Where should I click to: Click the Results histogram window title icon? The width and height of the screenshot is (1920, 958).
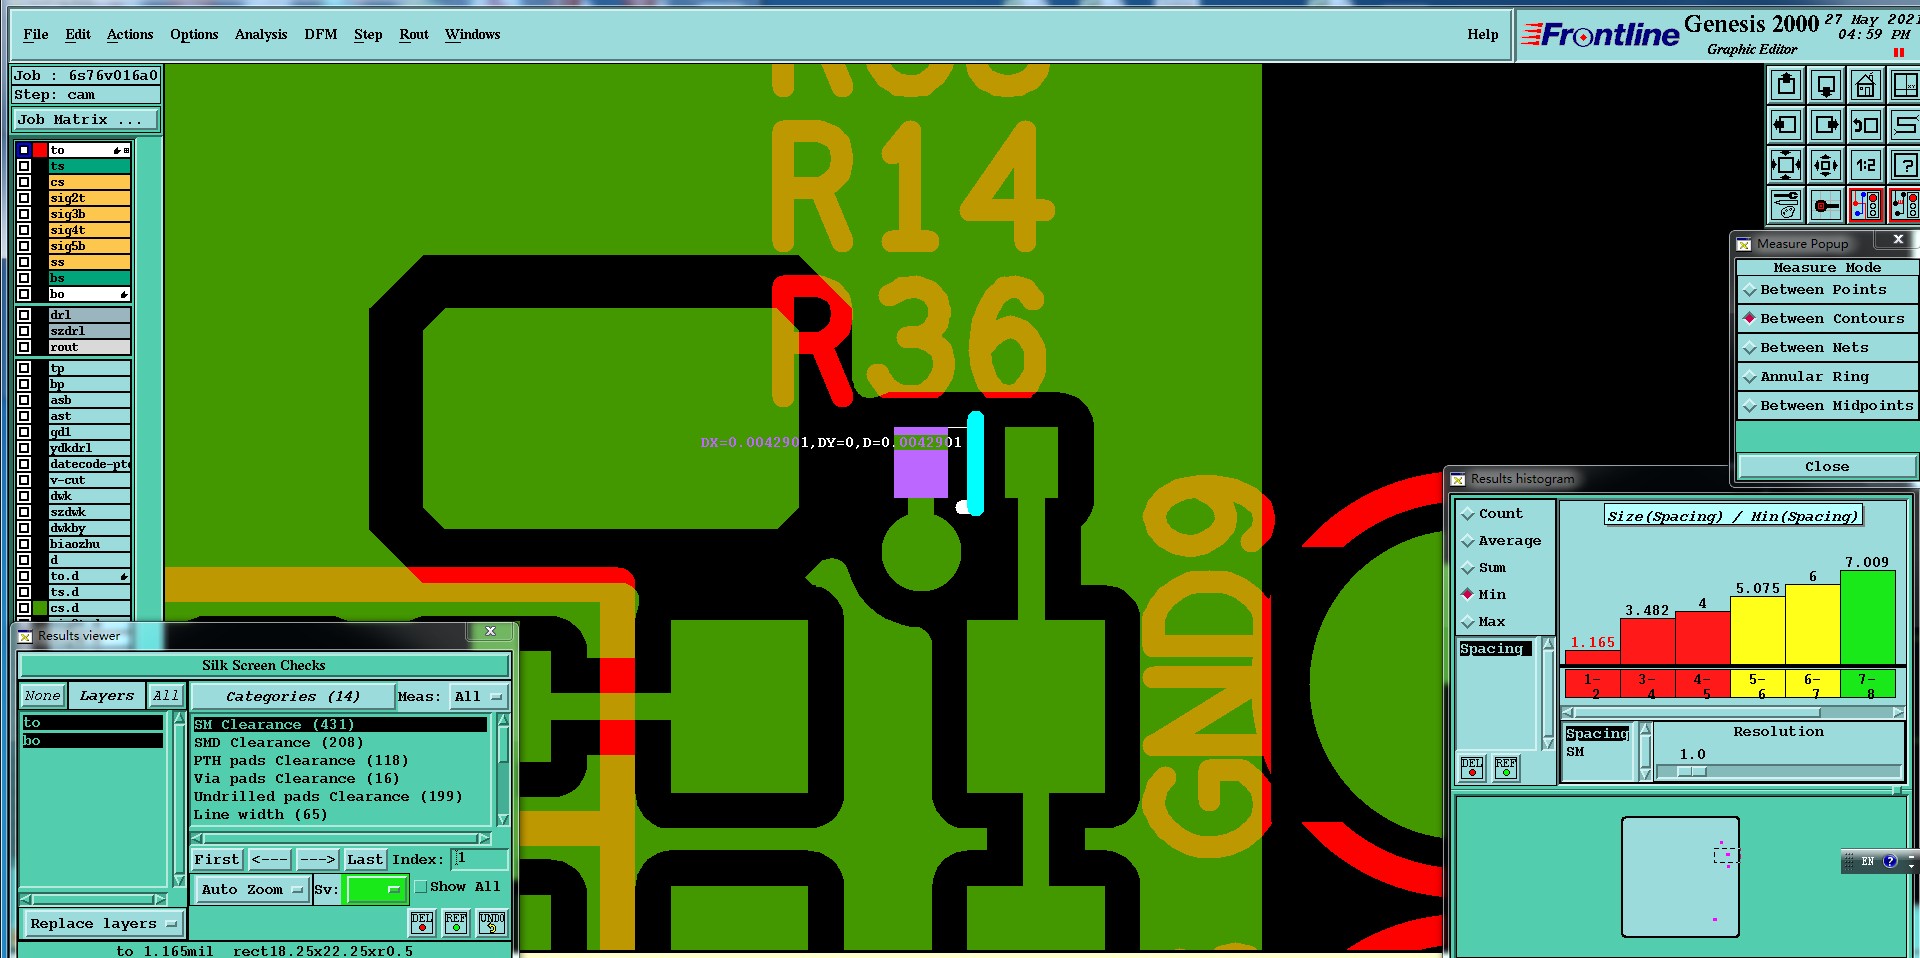1458,479
